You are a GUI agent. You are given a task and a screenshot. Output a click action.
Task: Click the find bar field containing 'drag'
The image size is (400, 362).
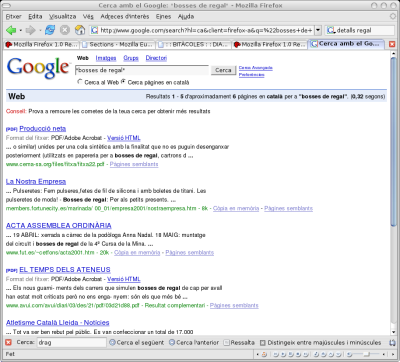pyautogui.click(x=71, y=342)
